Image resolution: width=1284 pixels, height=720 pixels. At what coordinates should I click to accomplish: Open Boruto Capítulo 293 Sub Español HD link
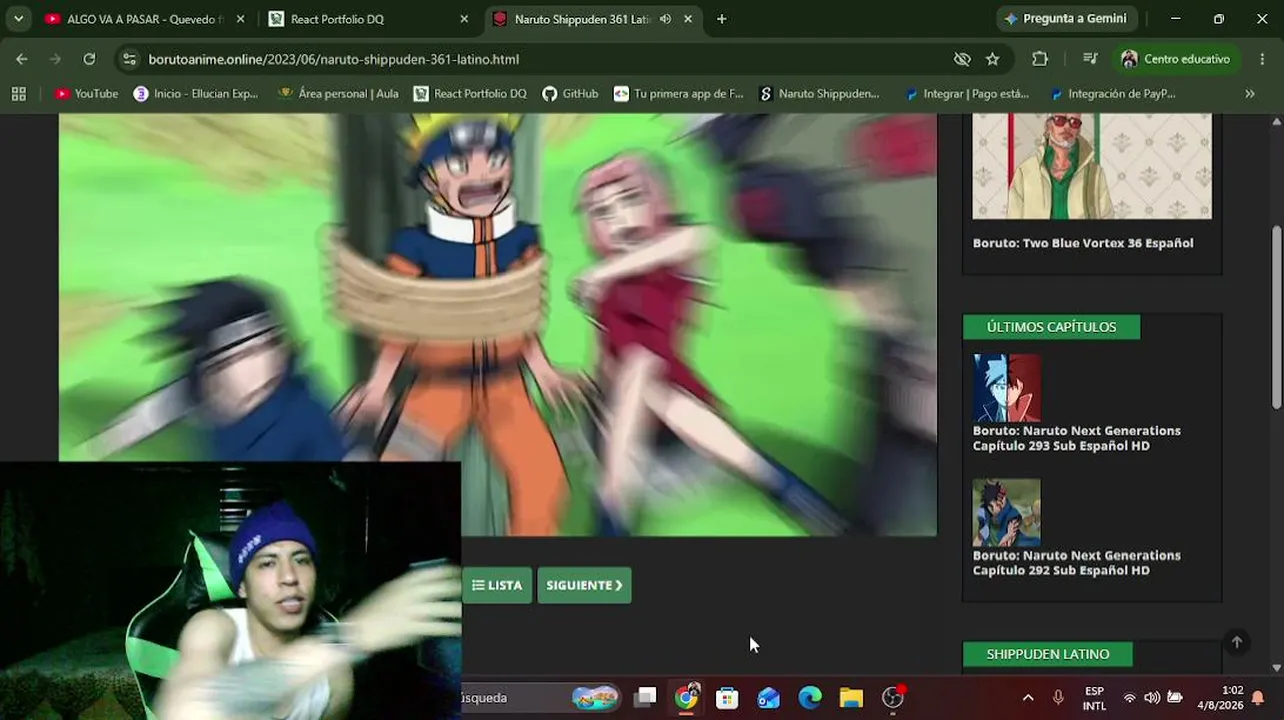click(x=1077, y=438)
